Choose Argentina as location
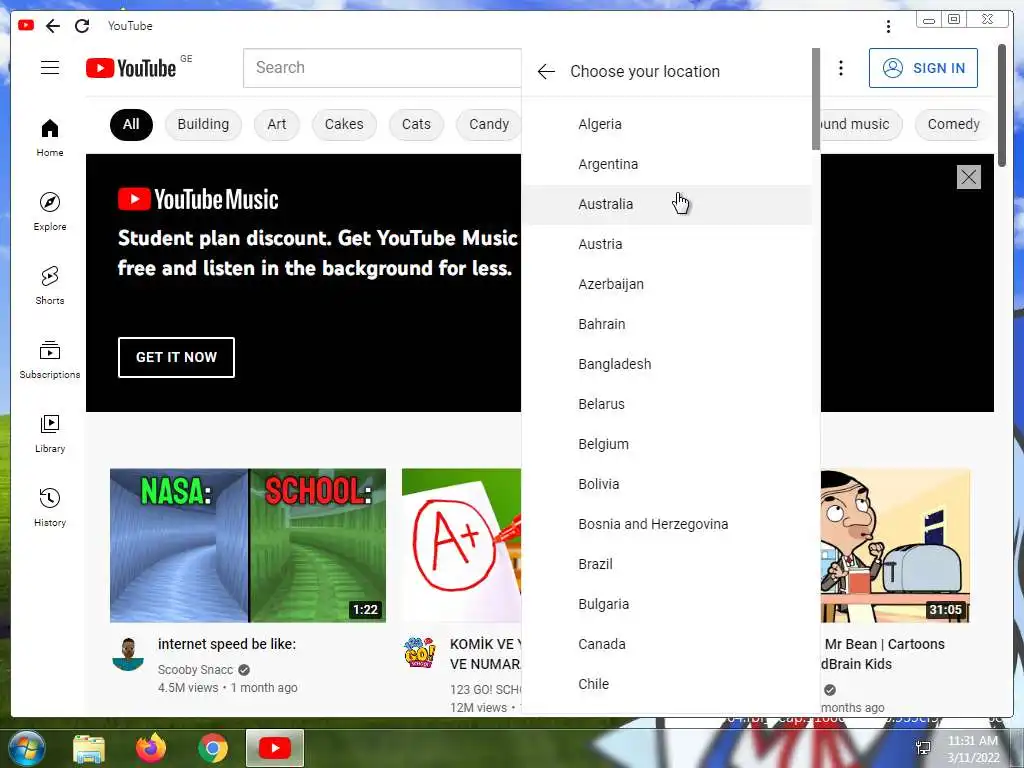 [x=667, y=164]
